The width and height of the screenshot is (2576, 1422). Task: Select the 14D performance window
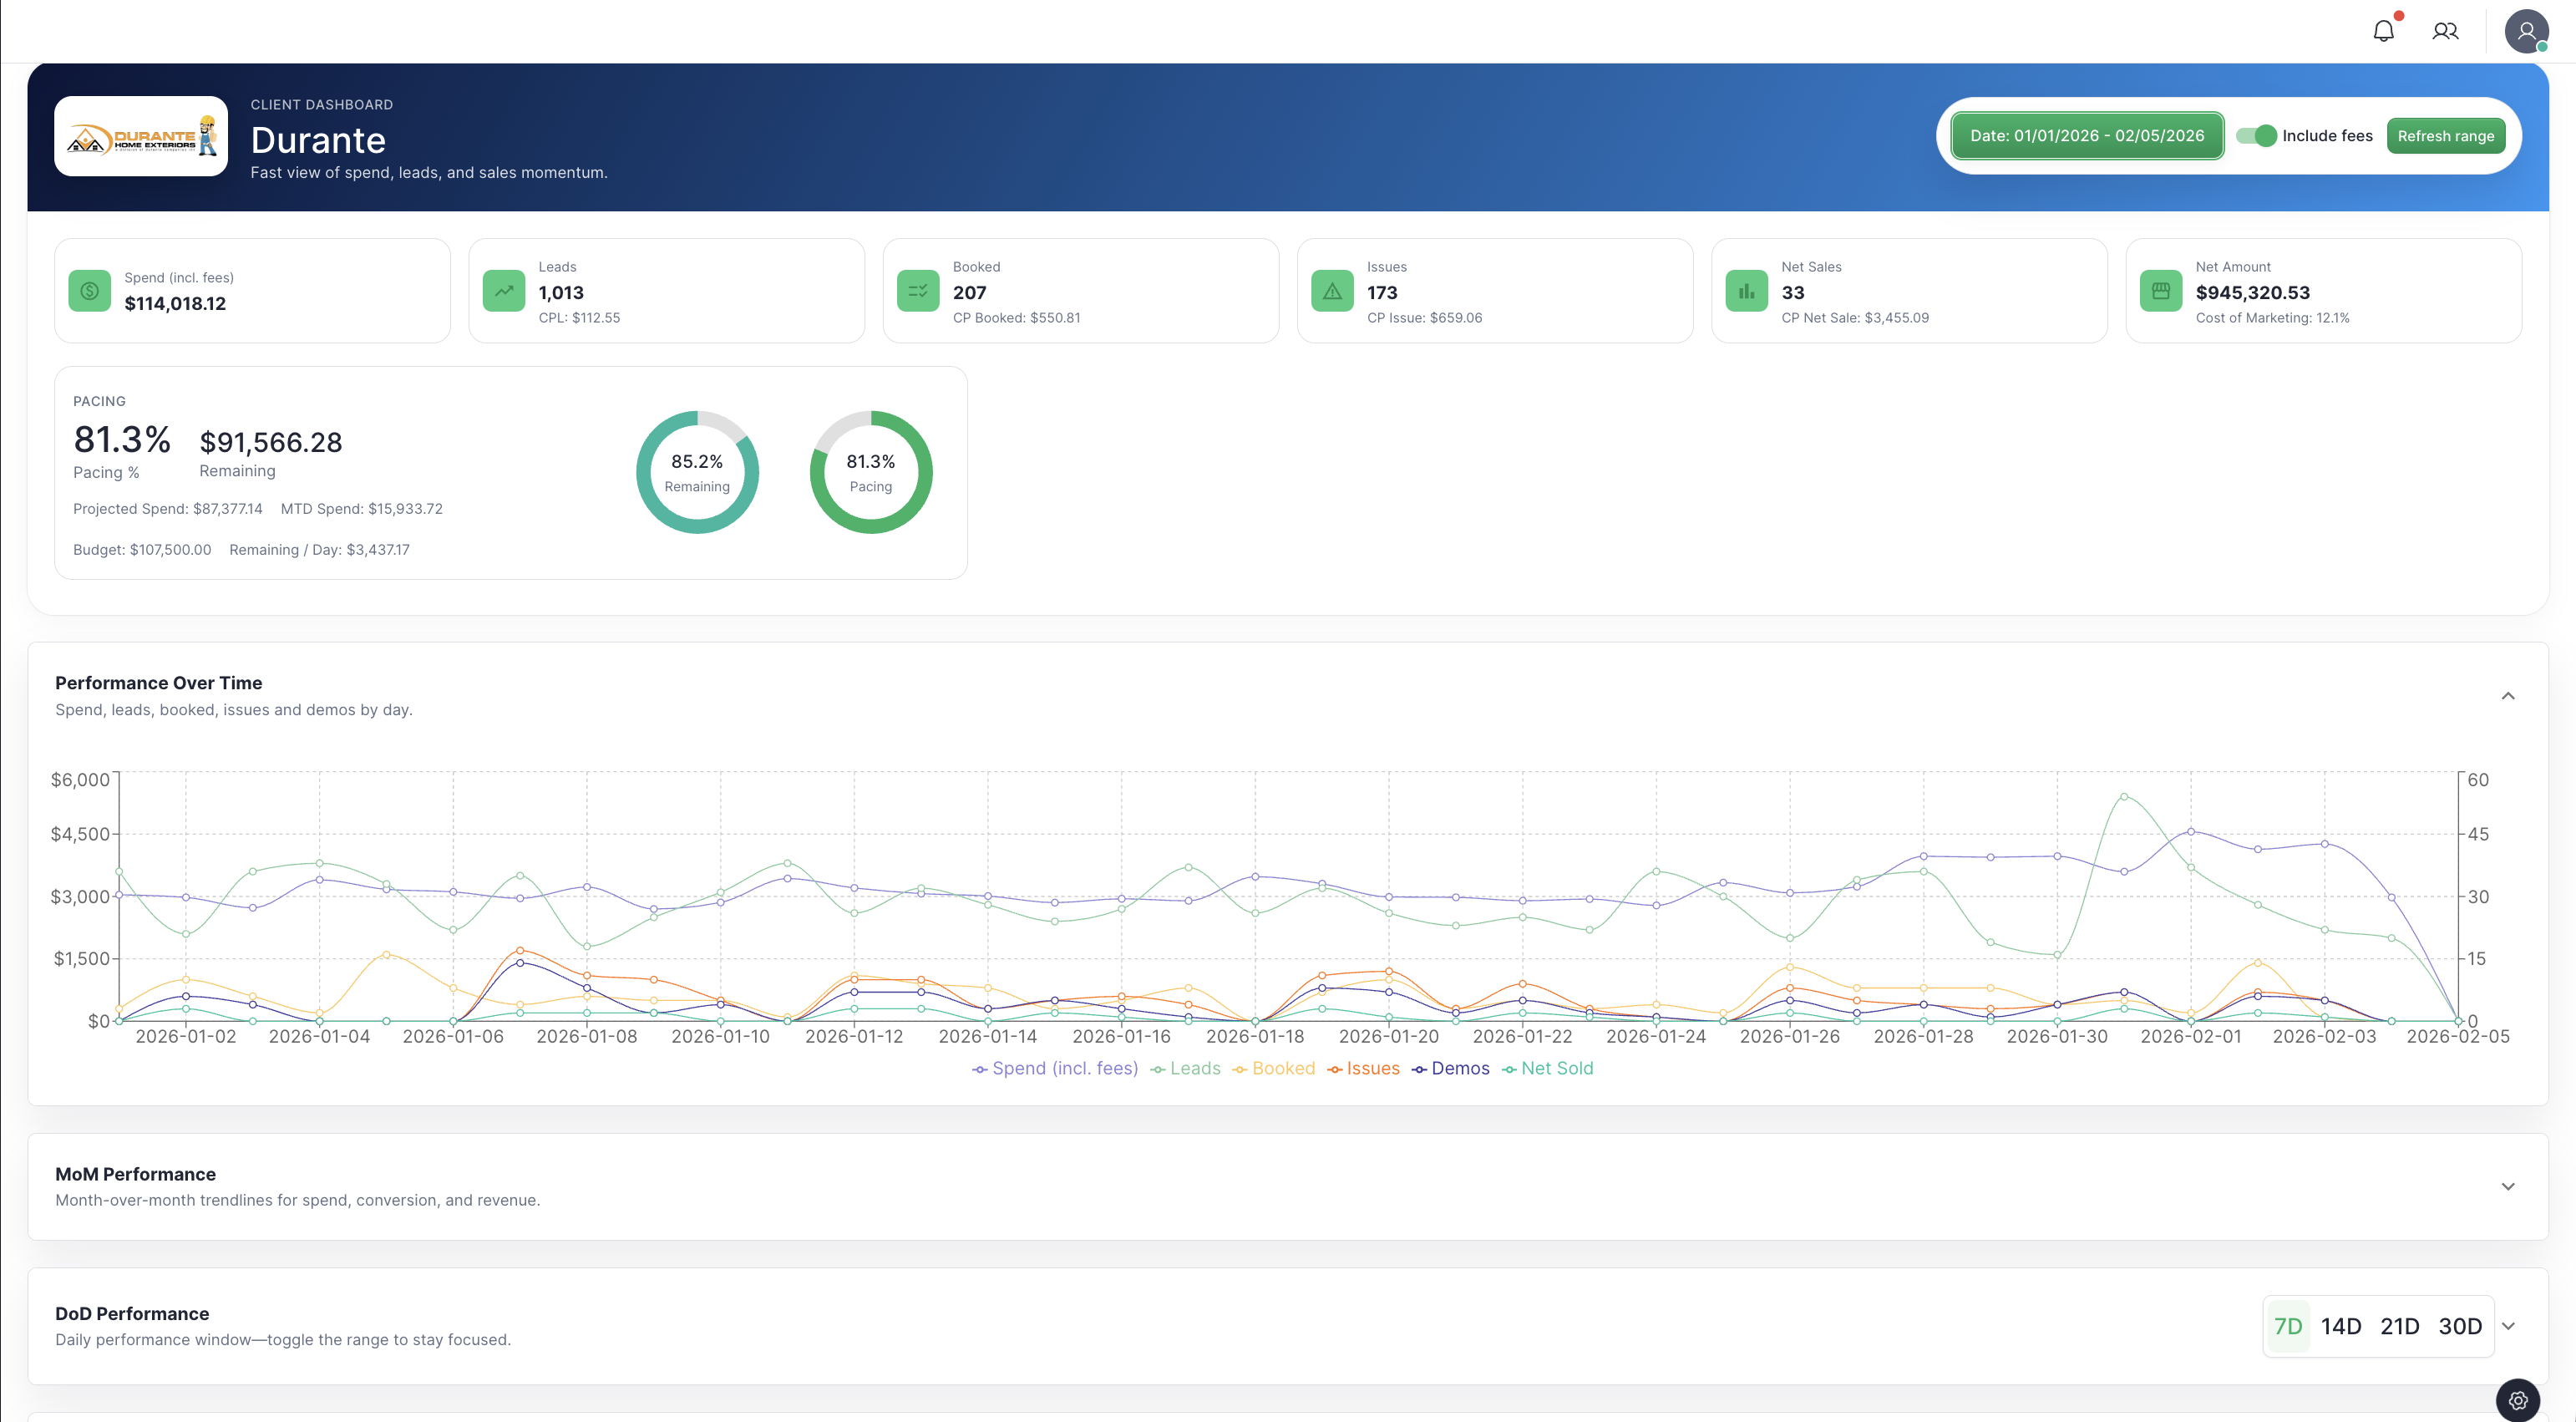(2341, 1325)
